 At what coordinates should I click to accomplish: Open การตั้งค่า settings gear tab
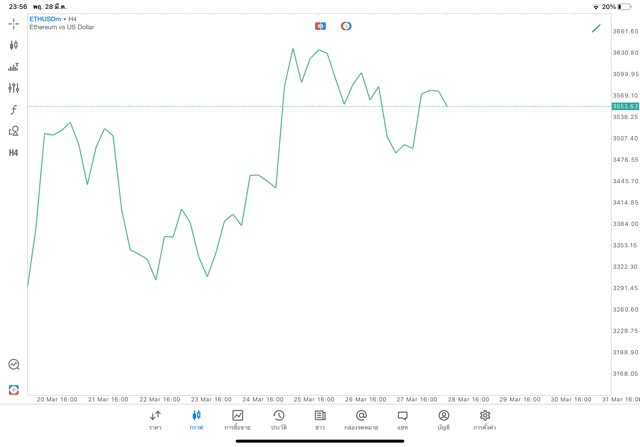click(x=485, y=420)
